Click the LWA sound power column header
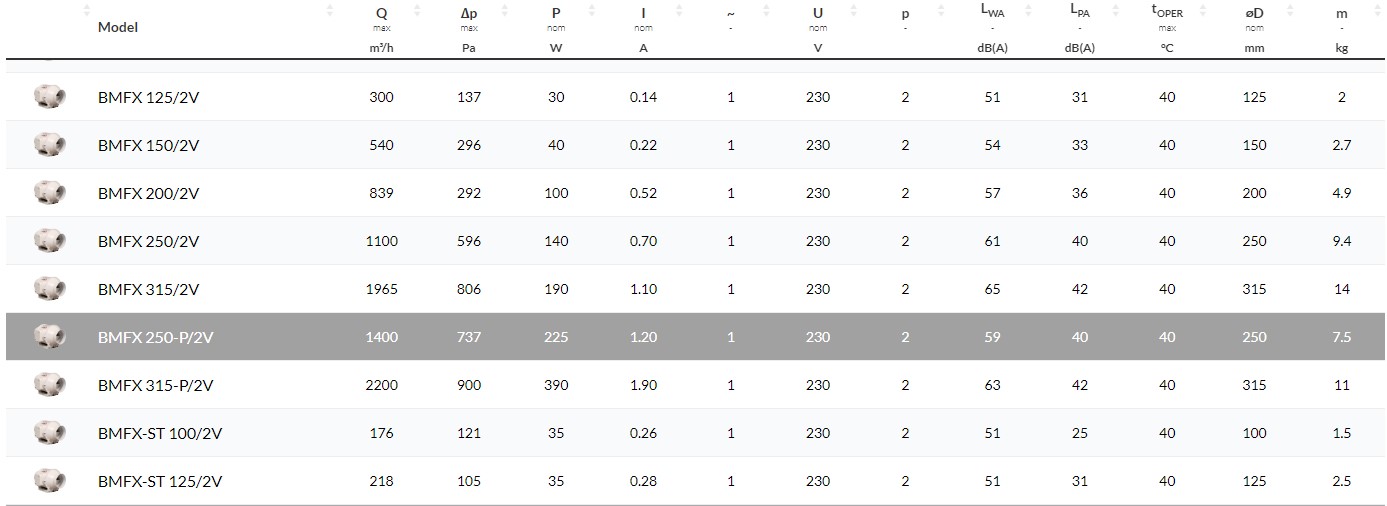This screenshot has width=1387, height=506. pos(992,14)
